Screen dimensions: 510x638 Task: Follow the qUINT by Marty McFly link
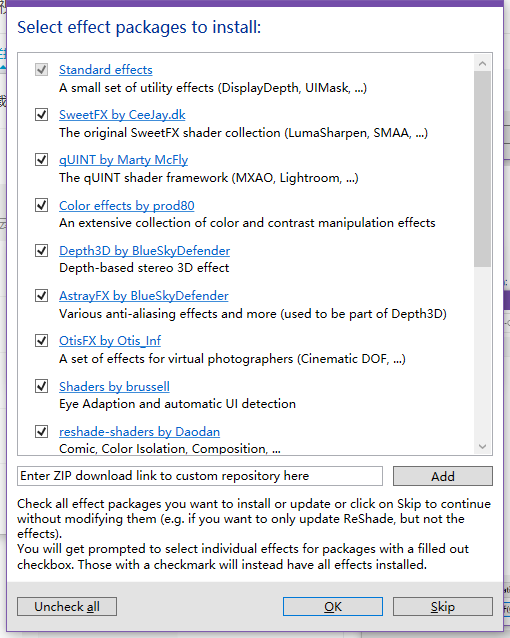click(x=123, y=160)
